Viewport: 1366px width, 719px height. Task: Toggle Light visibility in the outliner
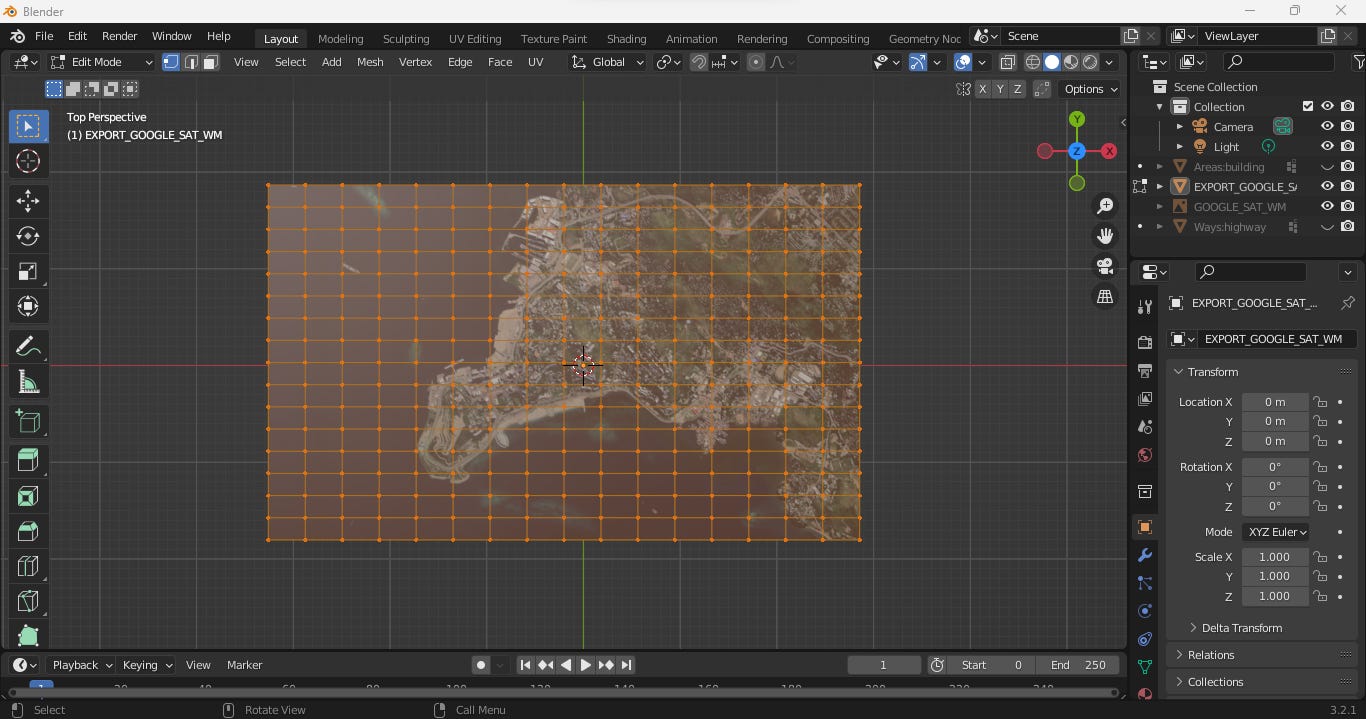(x=1327, y=146)
